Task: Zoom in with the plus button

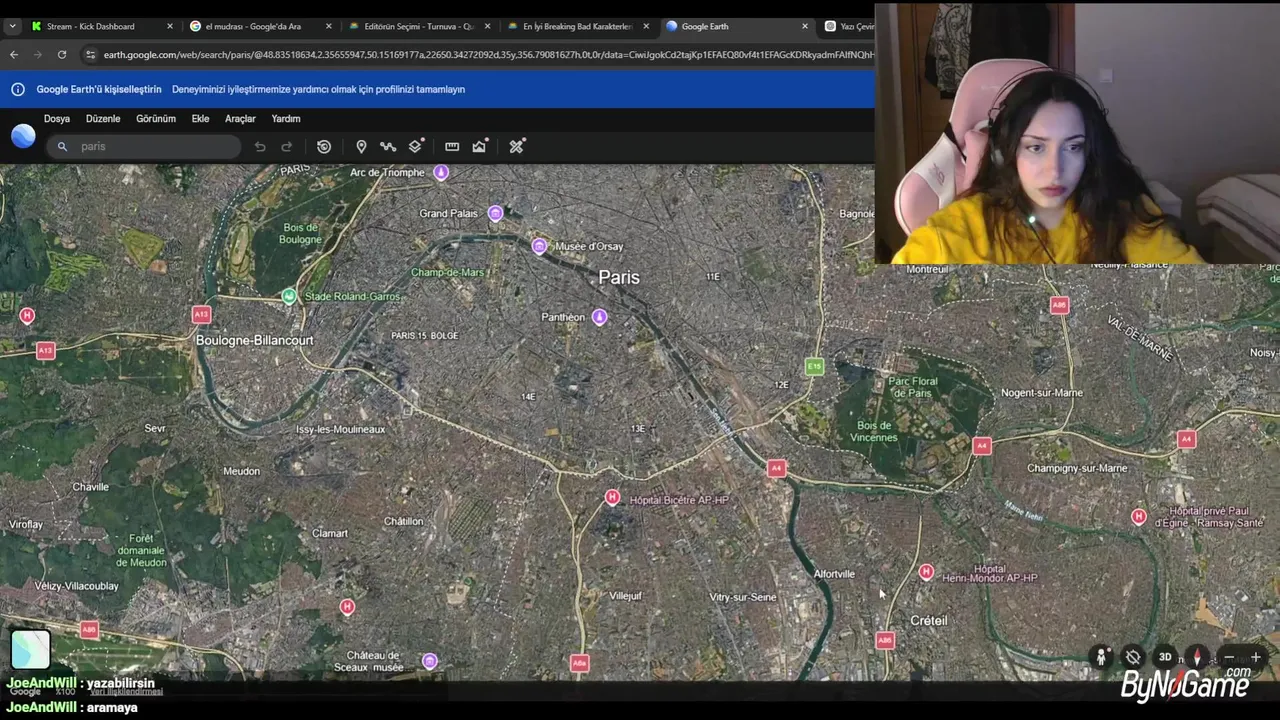Action: (x=1256, y=657)
